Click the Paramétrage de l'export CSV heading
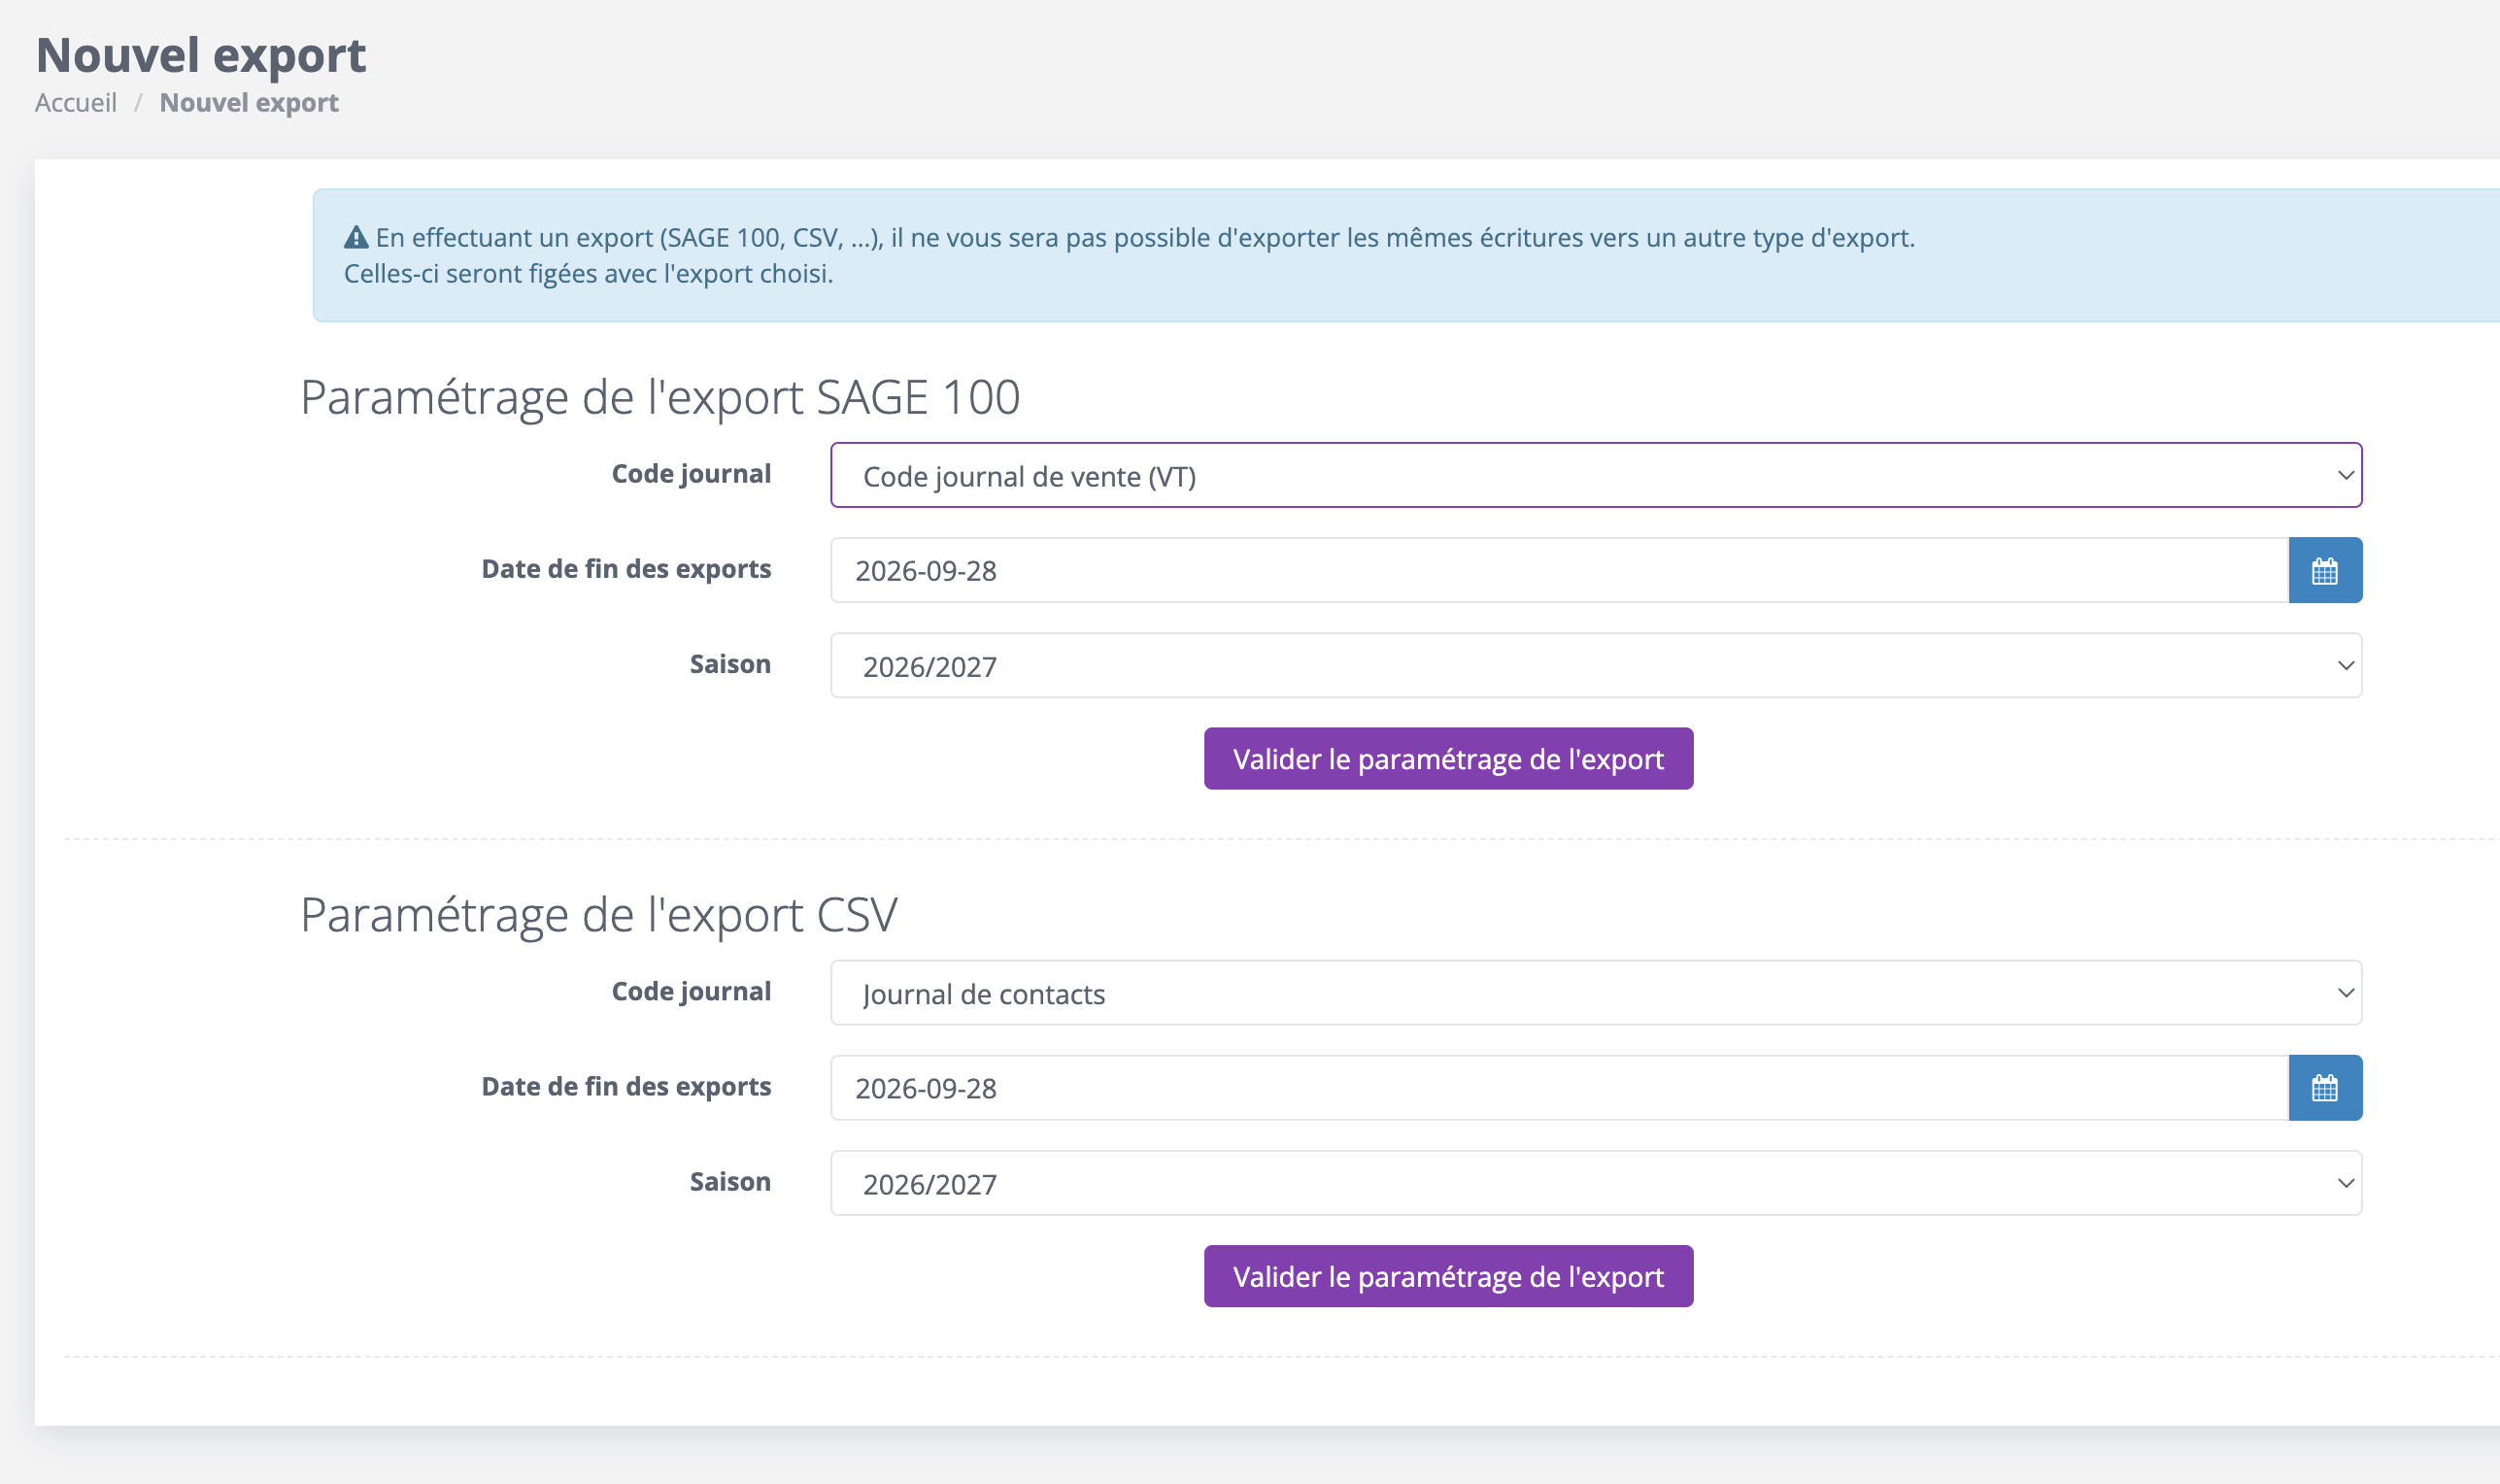 click(599, 915)
